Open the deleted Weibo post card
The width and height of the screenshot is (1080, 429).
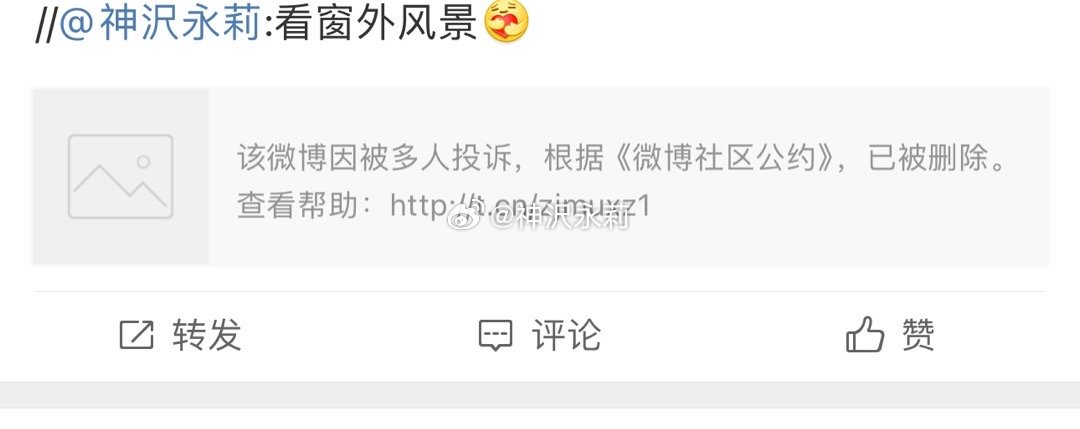point(541,176)
